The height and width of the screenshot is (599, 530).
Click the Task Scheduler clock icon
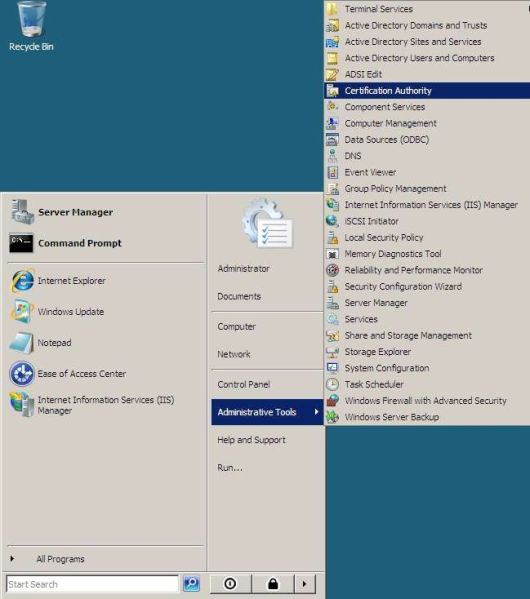[332, 384]
